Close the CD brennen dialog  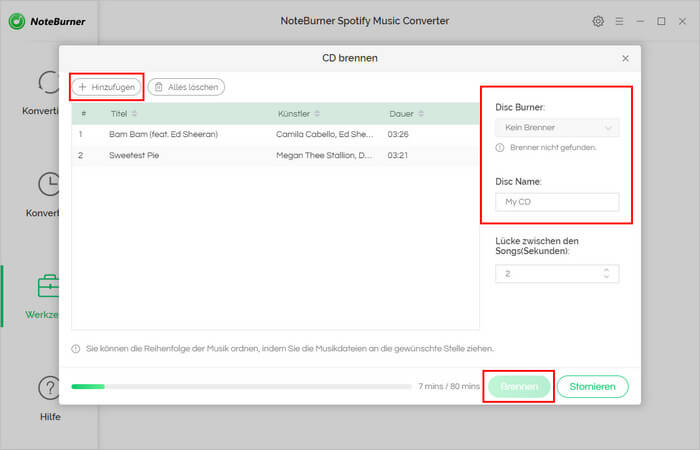click(625, 58)
